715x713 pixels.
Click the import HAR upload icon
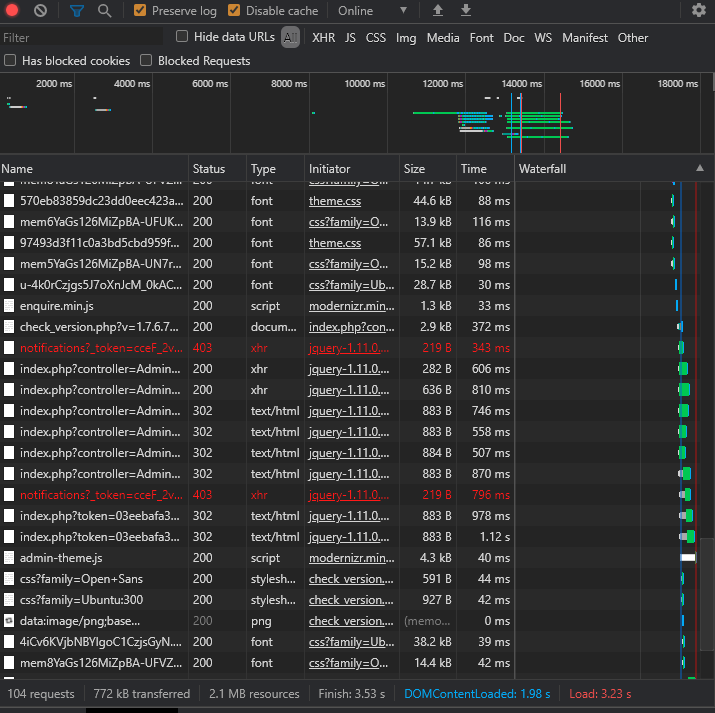(437, 11)
